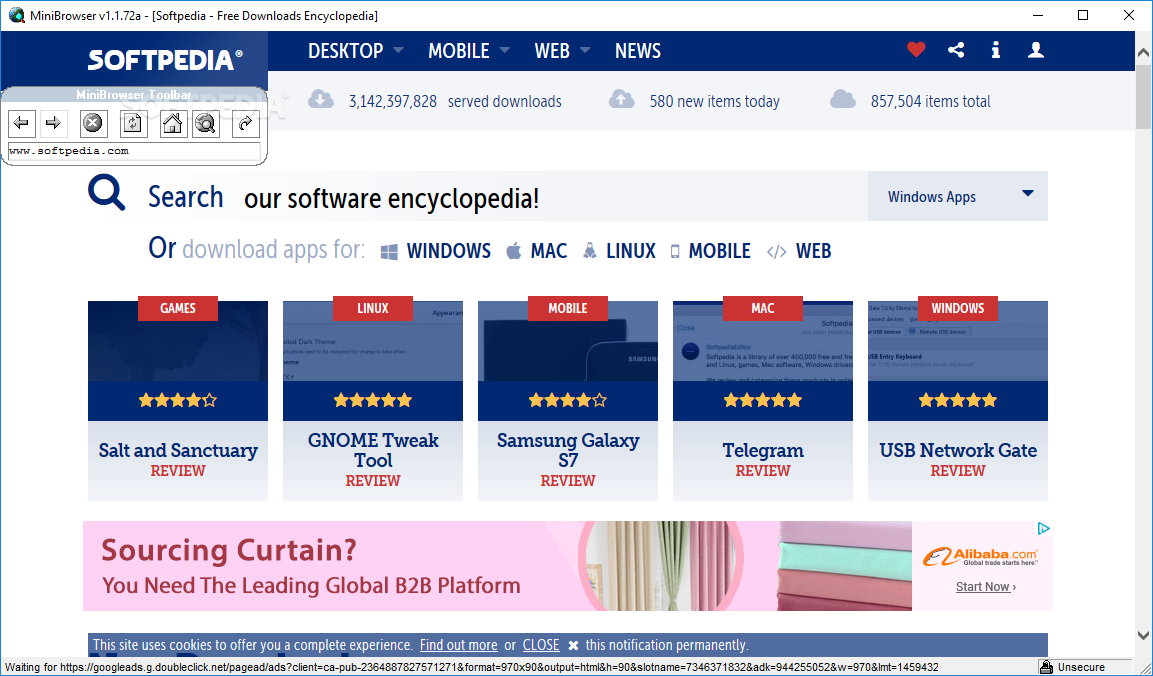The image size is (1153, 676).
Task: Click the Unsecure lock icon in status bar
Action: 1046,667
